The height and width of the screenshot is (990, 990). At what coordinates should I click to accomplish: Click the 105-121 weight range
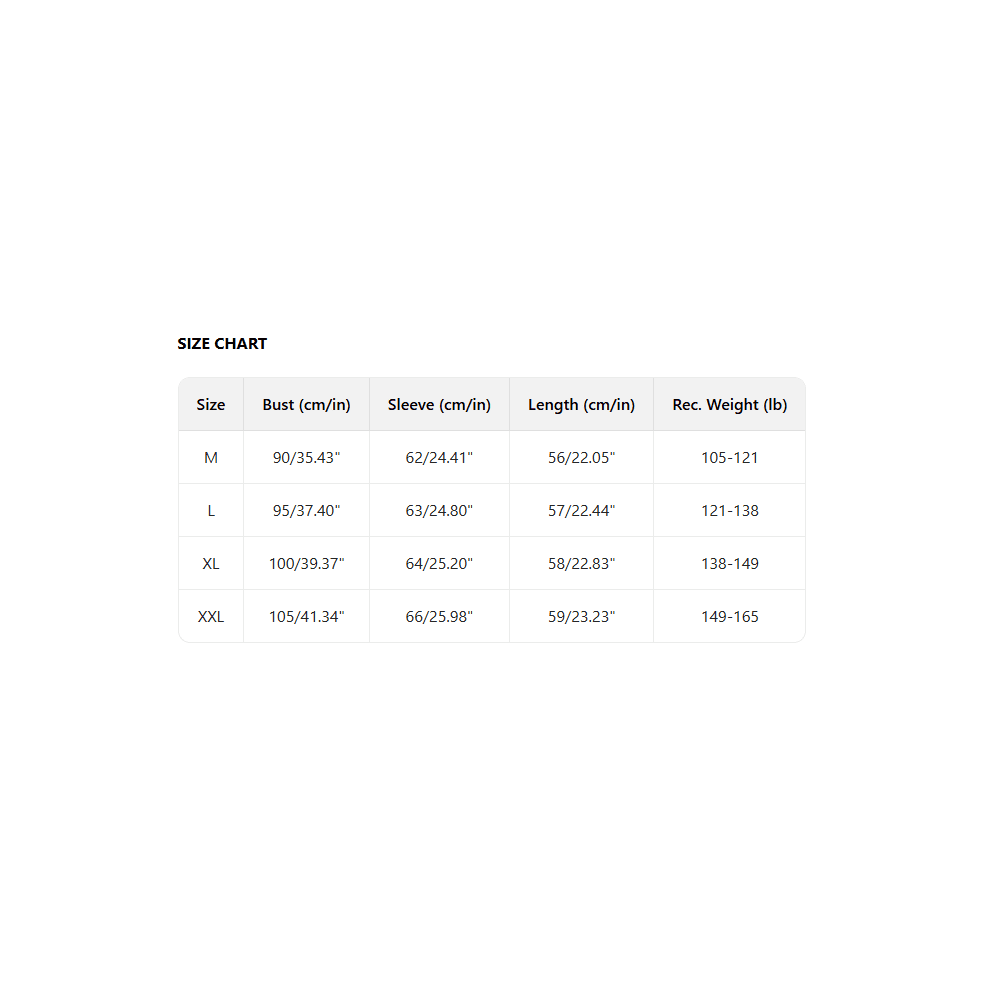pos(729,458)
